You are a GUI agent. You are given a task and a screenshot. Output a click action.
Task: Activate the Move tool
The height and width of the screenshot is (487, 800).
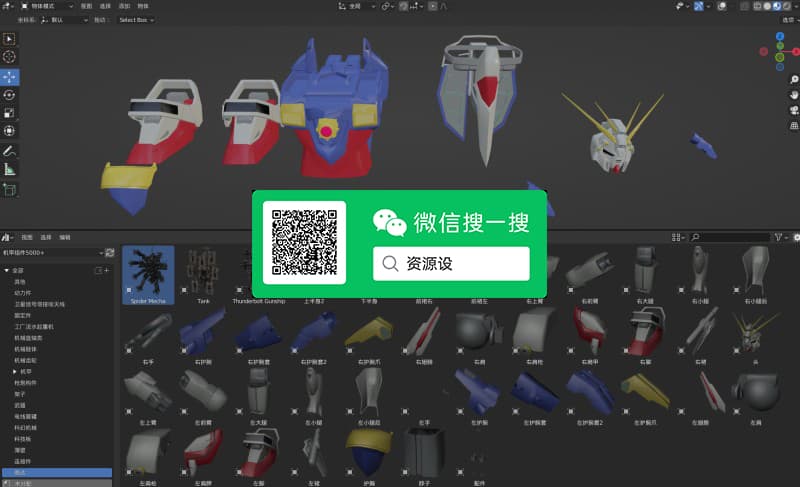tap(9, 77)
